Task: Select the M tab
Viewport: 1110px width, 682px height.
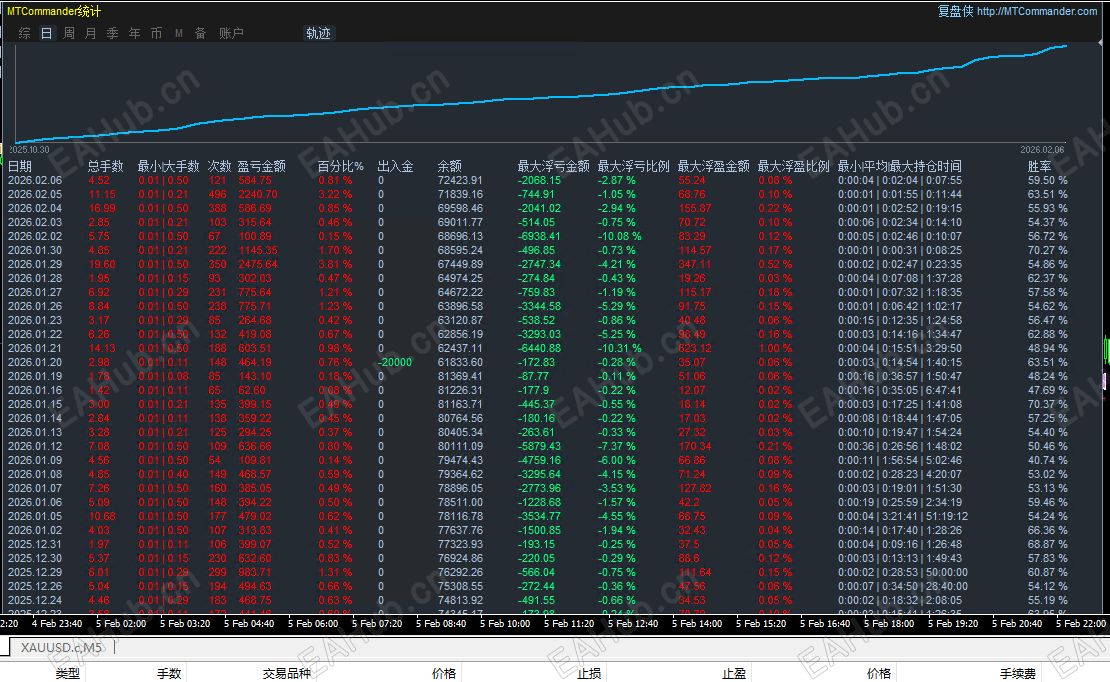Action: click(178, 33)
